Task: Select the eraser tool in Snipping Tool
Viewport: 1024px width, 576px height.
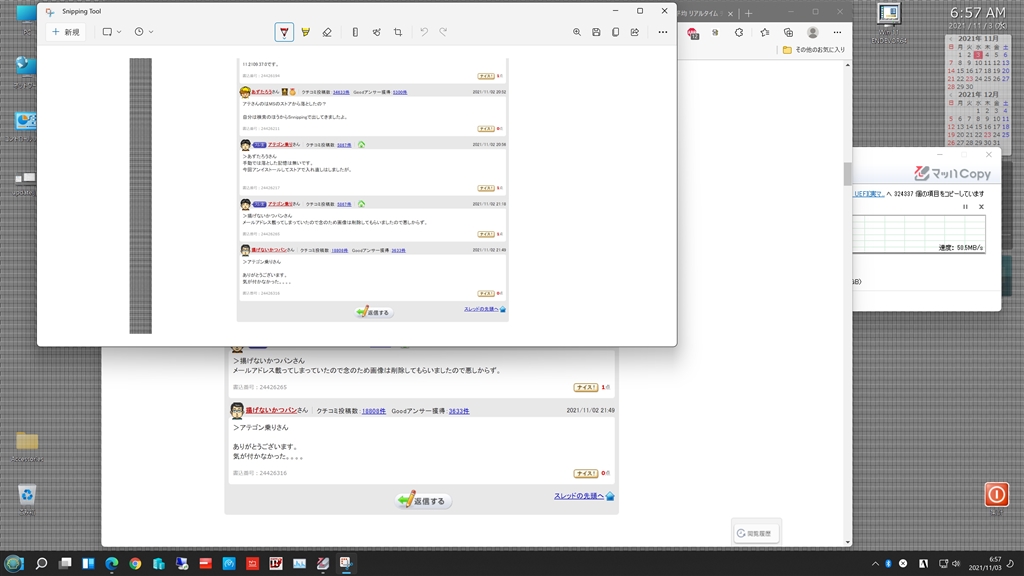Action: tap(327, 32)
